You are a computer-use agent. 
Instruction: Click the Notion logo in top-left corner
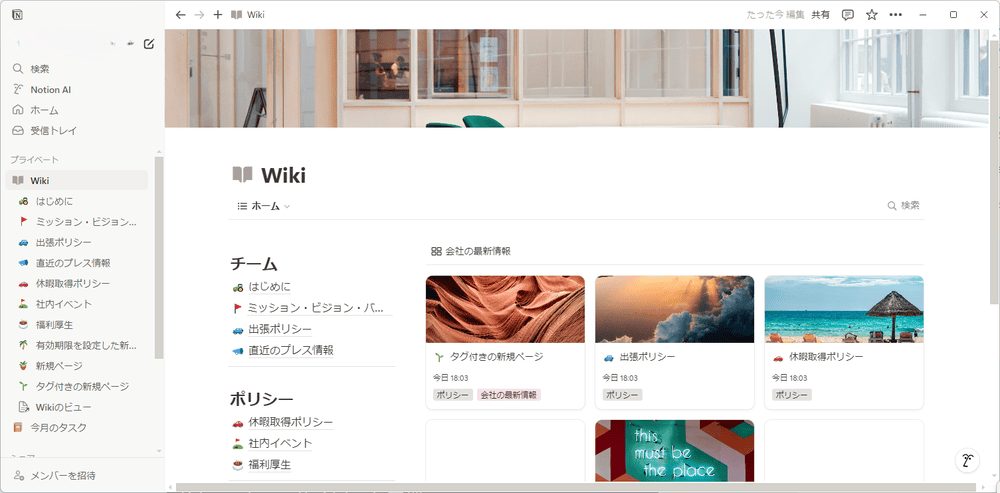17,15
